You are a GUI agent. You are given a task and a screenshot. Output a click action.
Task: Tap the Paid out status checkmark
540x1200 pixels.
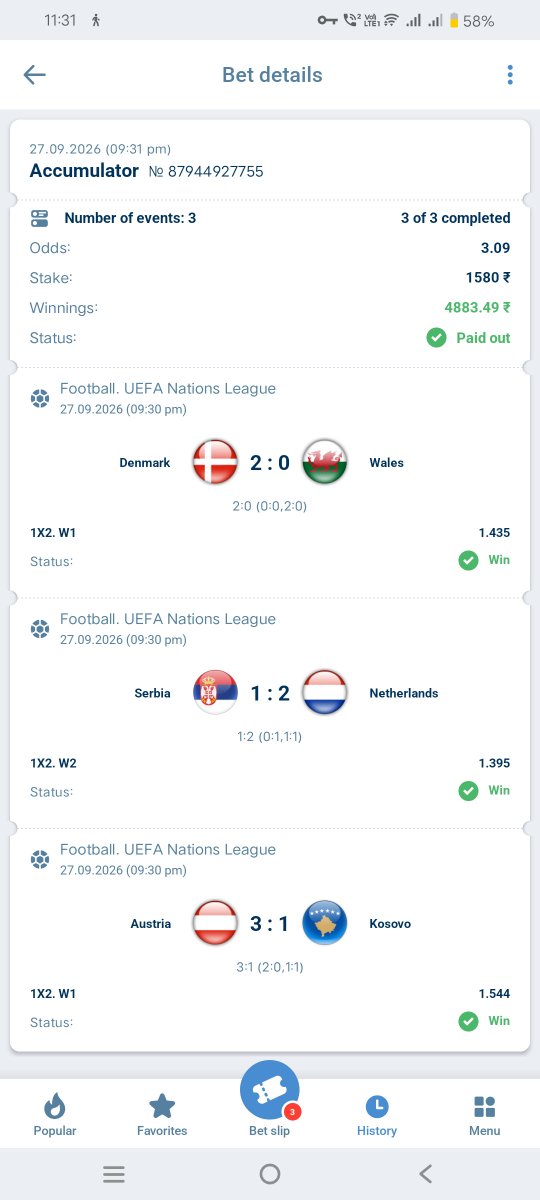tap(436, 338)
